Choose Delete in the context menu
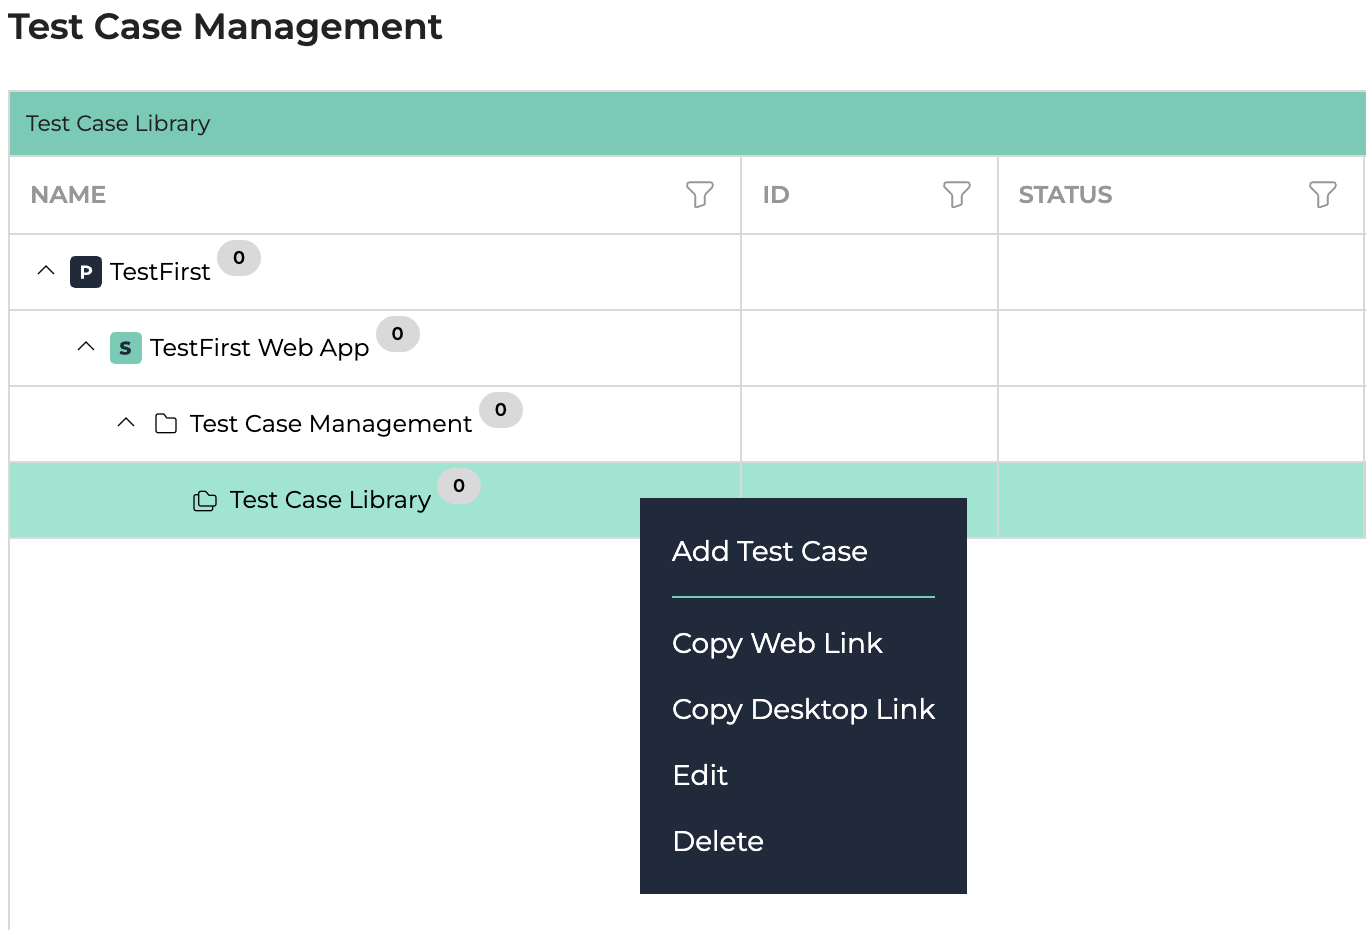Image resolution: width=1366 pixels, height=930 pixels. point(718,841)
